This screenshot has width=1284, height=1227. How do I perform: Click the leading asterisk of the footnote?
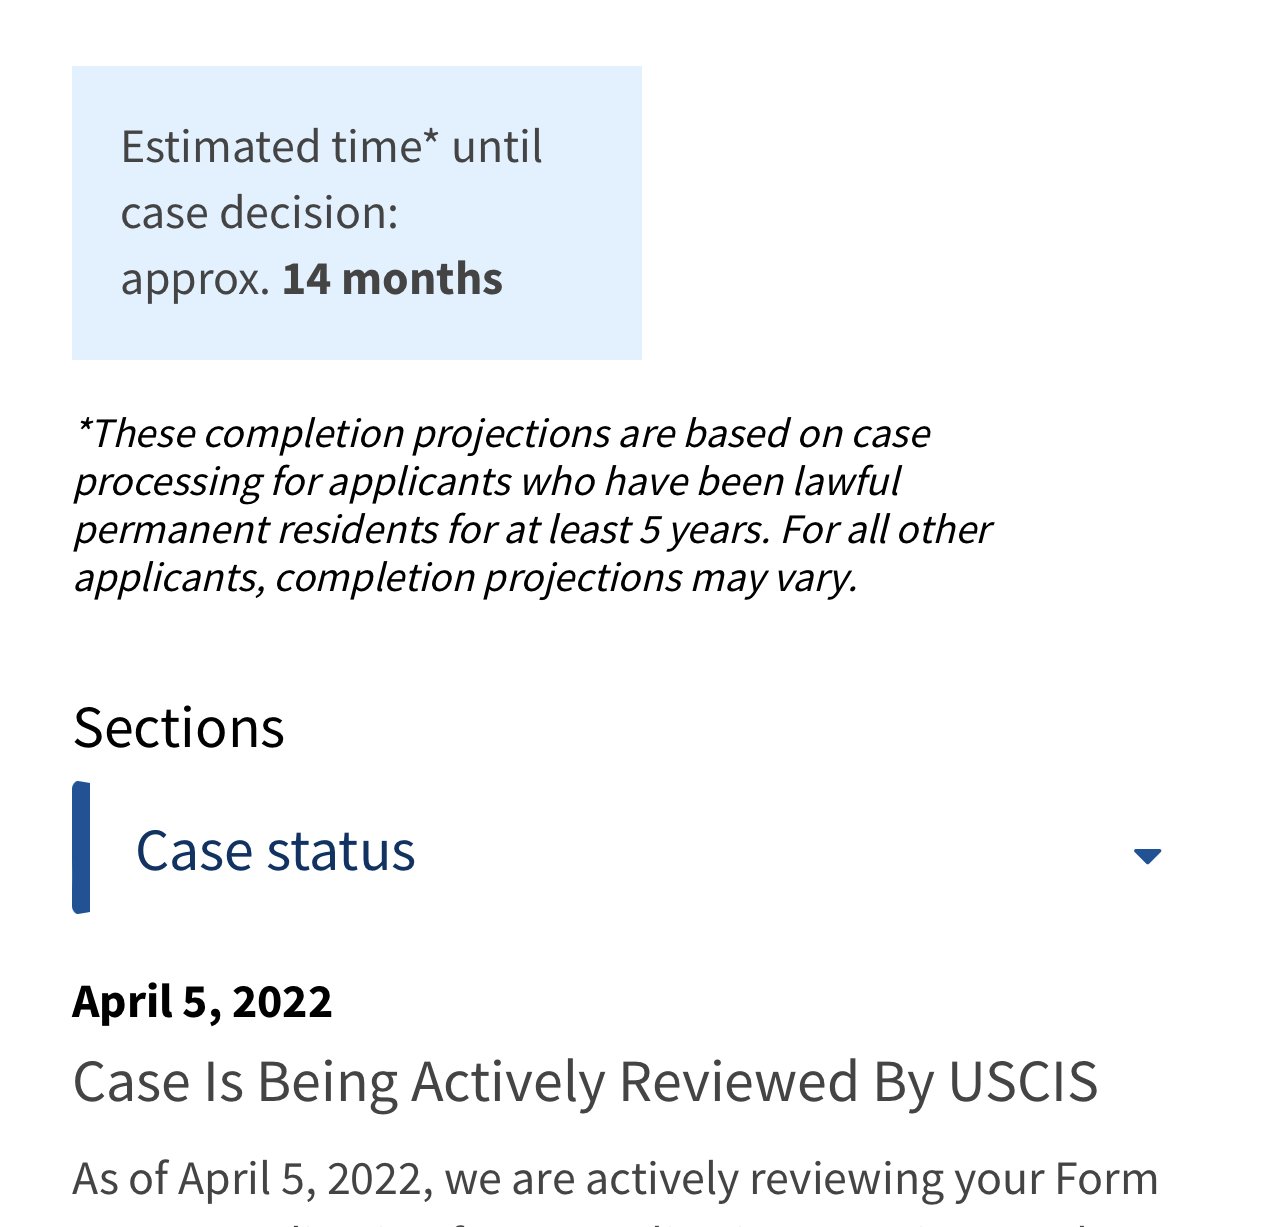pos(84,427)
